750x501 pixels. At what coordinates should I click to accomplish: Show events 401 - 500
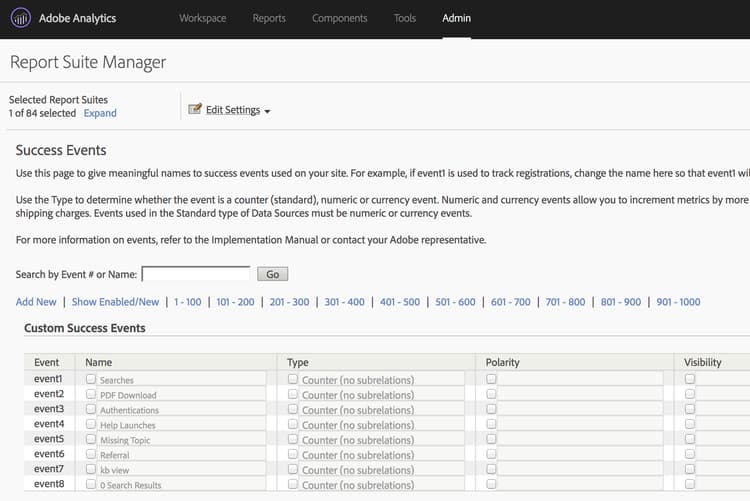tap(400, 302)
